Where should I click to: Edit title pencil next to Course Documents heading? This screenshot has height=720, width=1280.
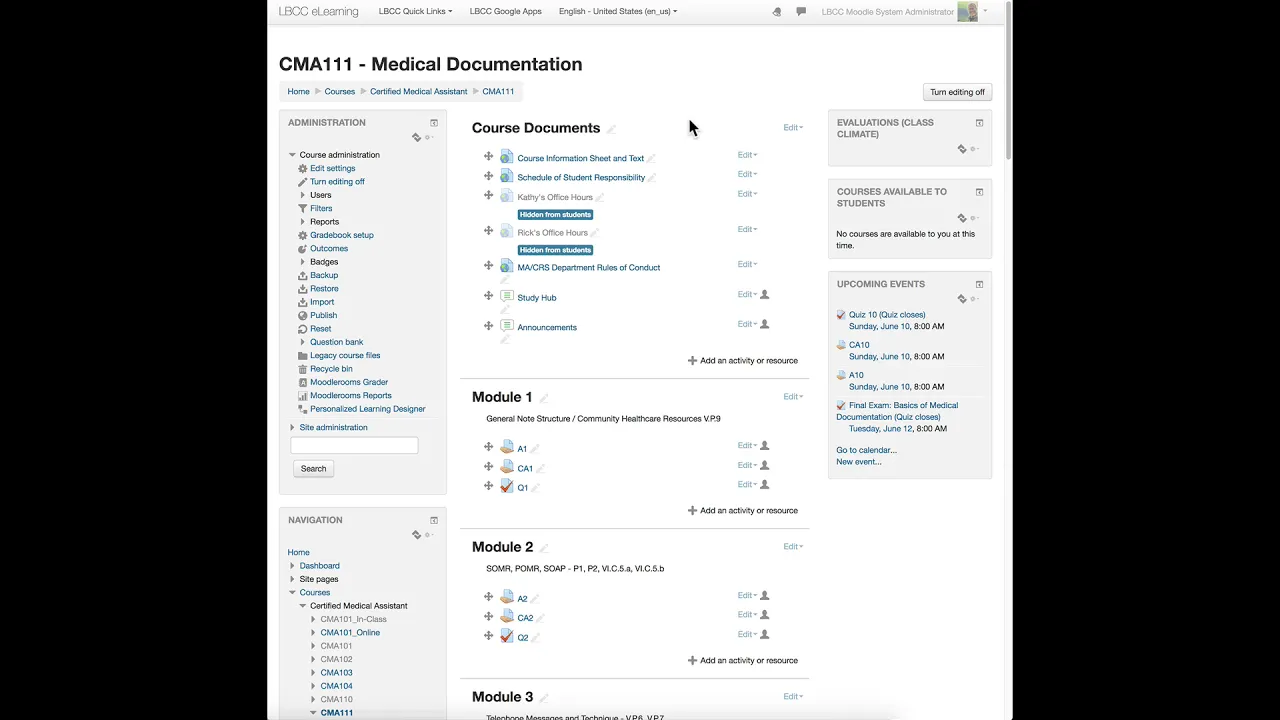[x=611, y=129]
